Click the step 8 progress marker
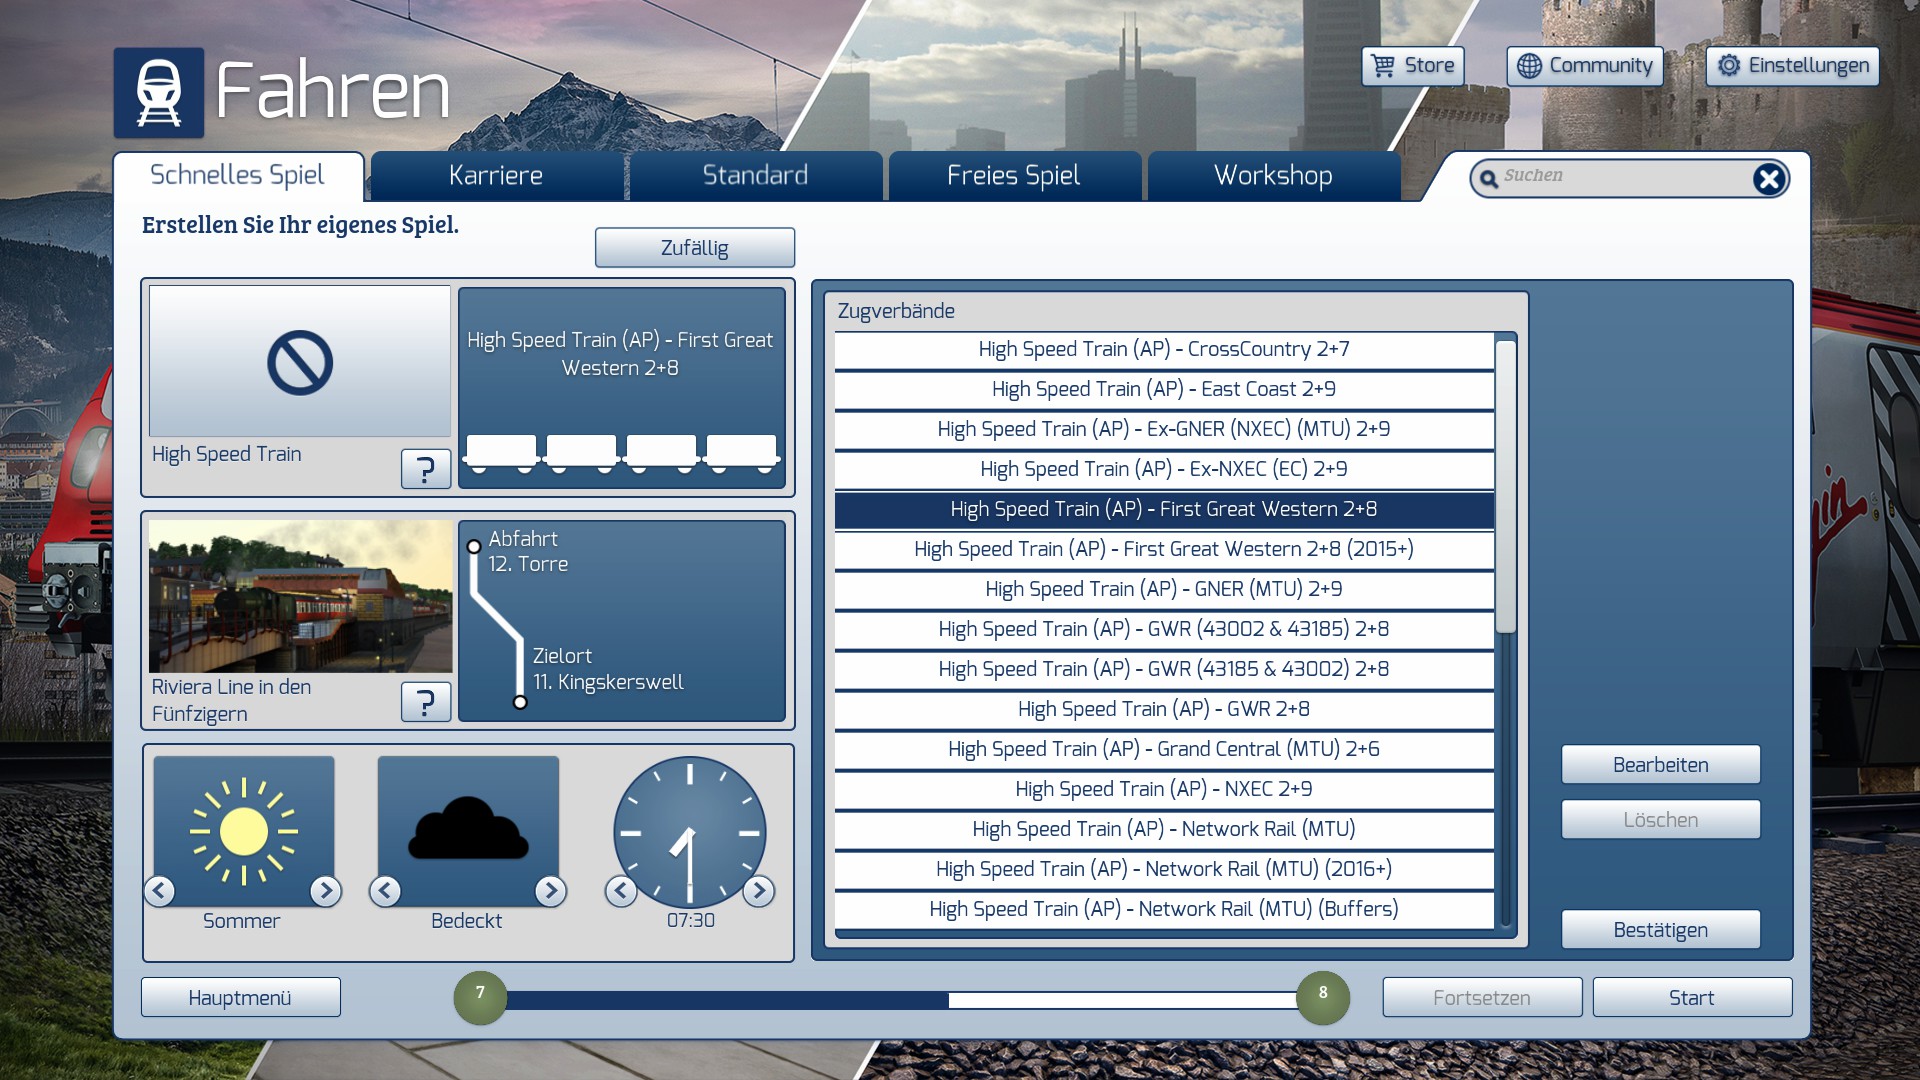The image size is (1920, 1080). pyautogui.click(x=1323, y=998)
